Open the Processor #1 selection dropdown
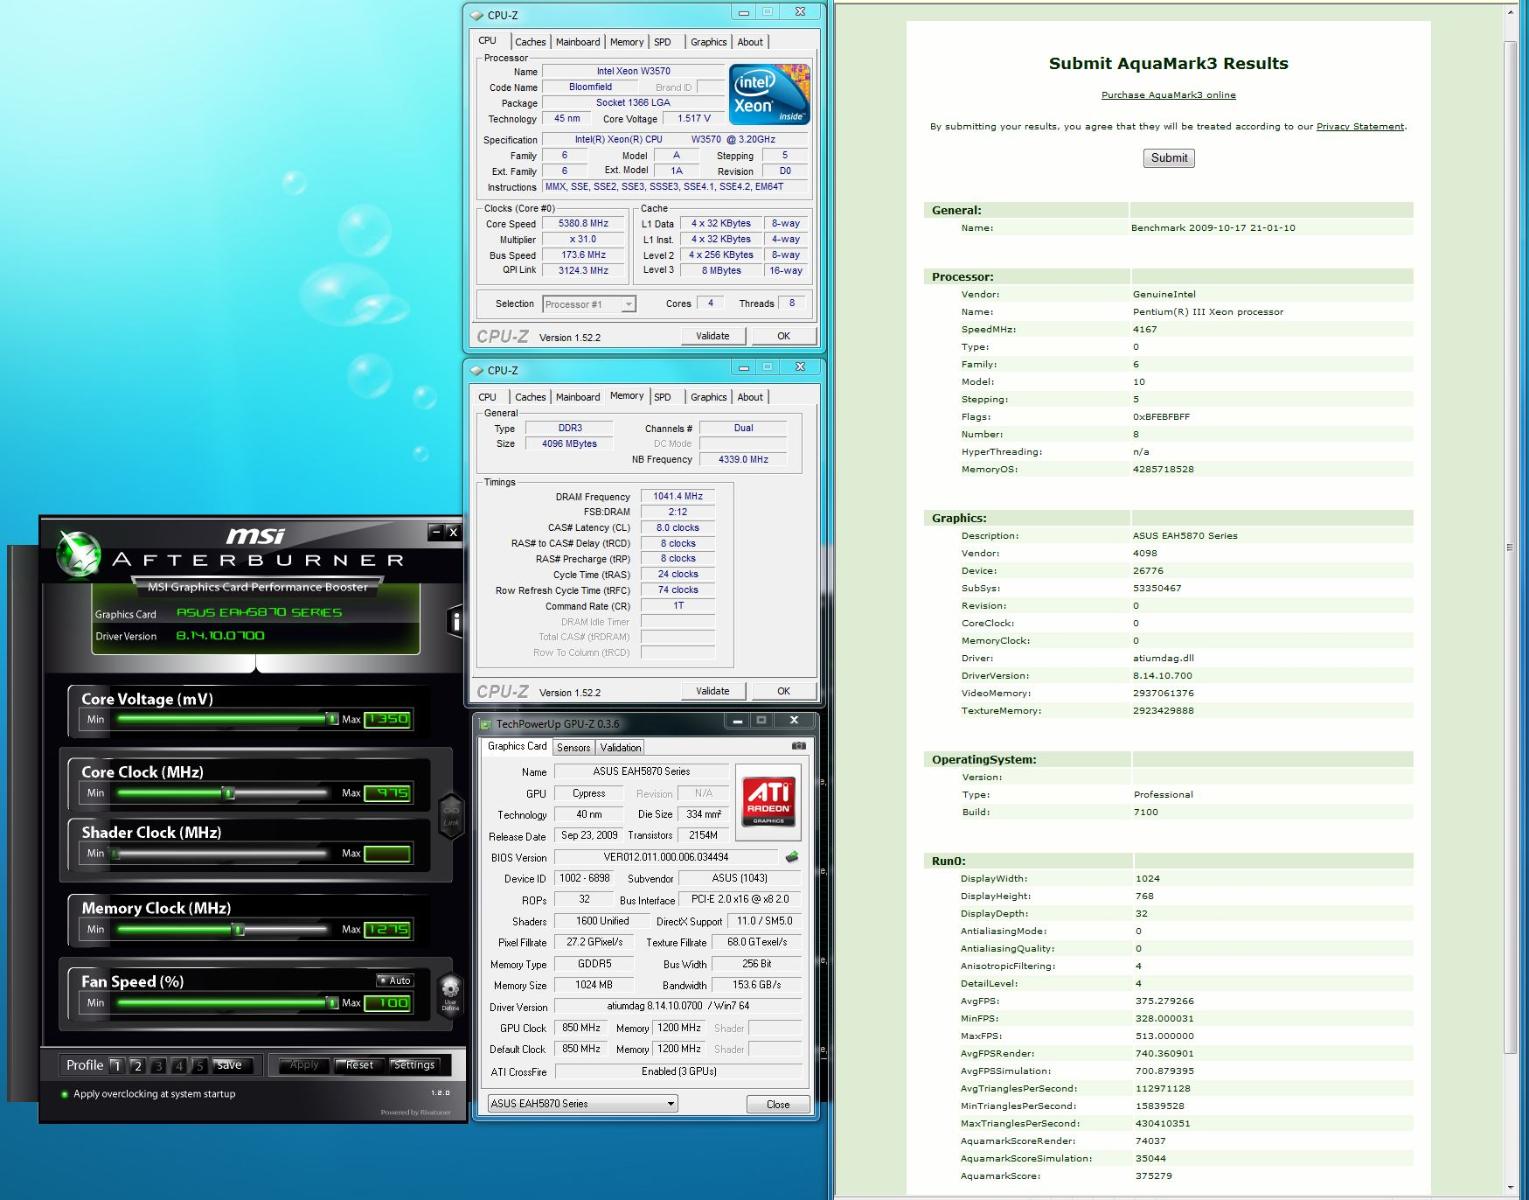 click(589, 304)
